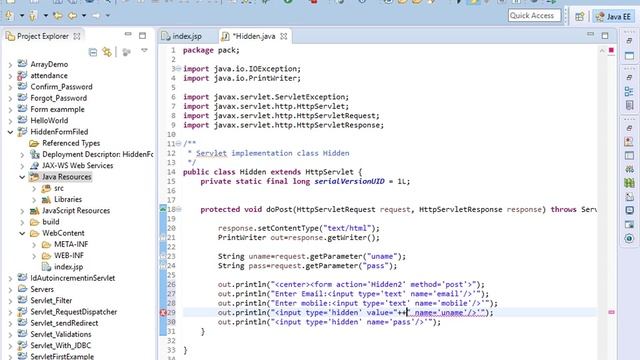Screen dimensions: 640x360
Task: Fold the doPost method at line 18
Action: click(x=178, y=209)
